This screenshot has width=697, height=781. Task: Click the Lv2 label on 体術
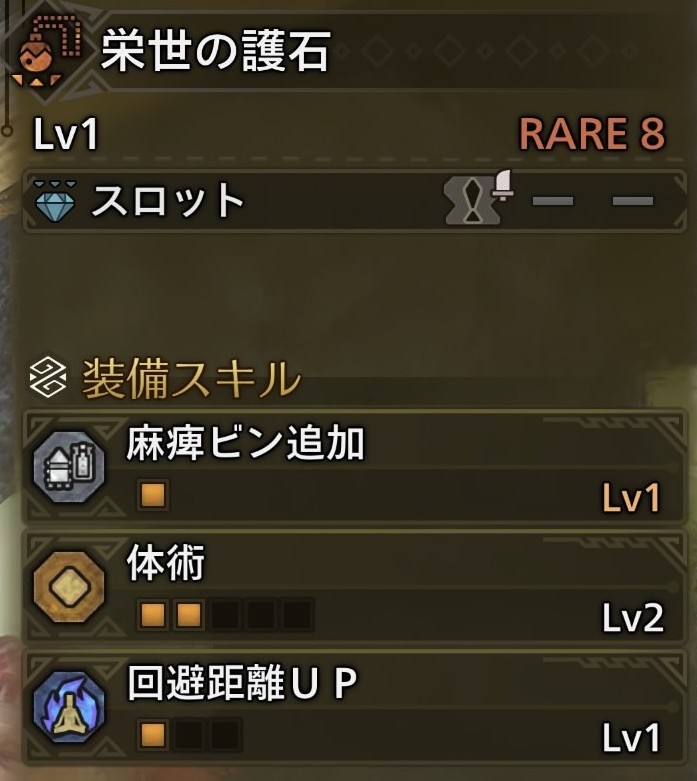coord(633,618)
